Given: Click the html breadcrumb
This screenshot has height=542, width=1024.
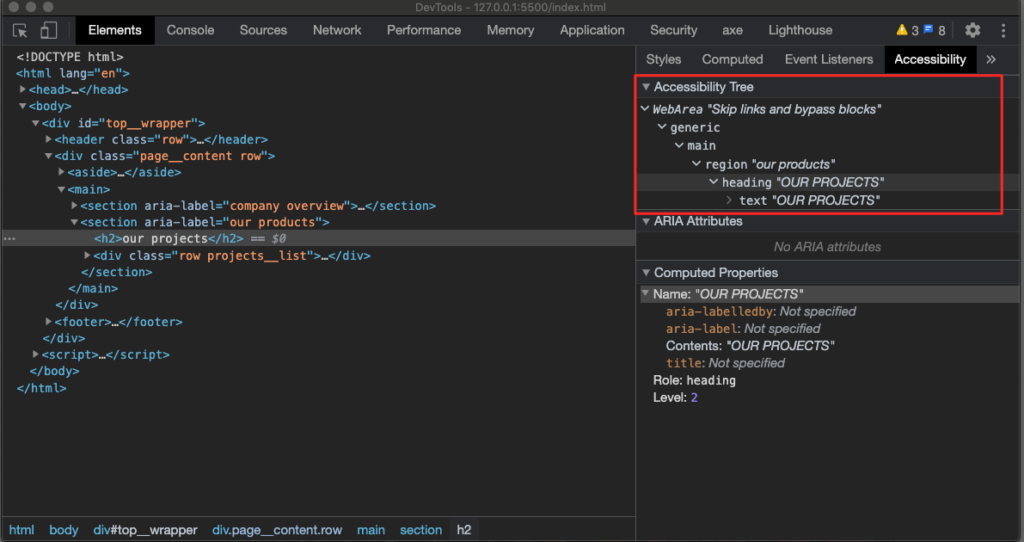Looking at the screenshot, I should click(x=22, y=530).
